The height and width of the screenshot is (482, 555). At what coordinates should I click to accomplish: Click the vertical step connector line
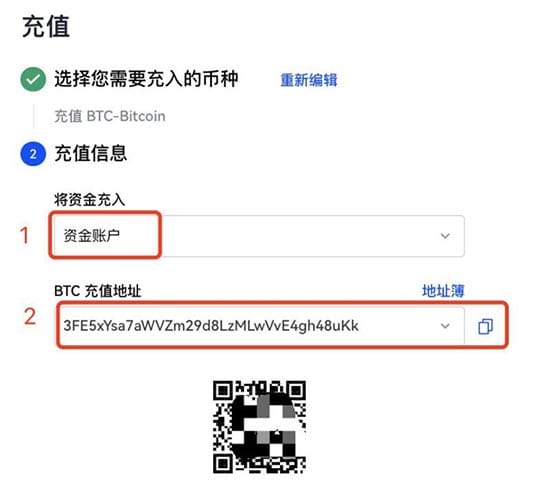[34, 116]
